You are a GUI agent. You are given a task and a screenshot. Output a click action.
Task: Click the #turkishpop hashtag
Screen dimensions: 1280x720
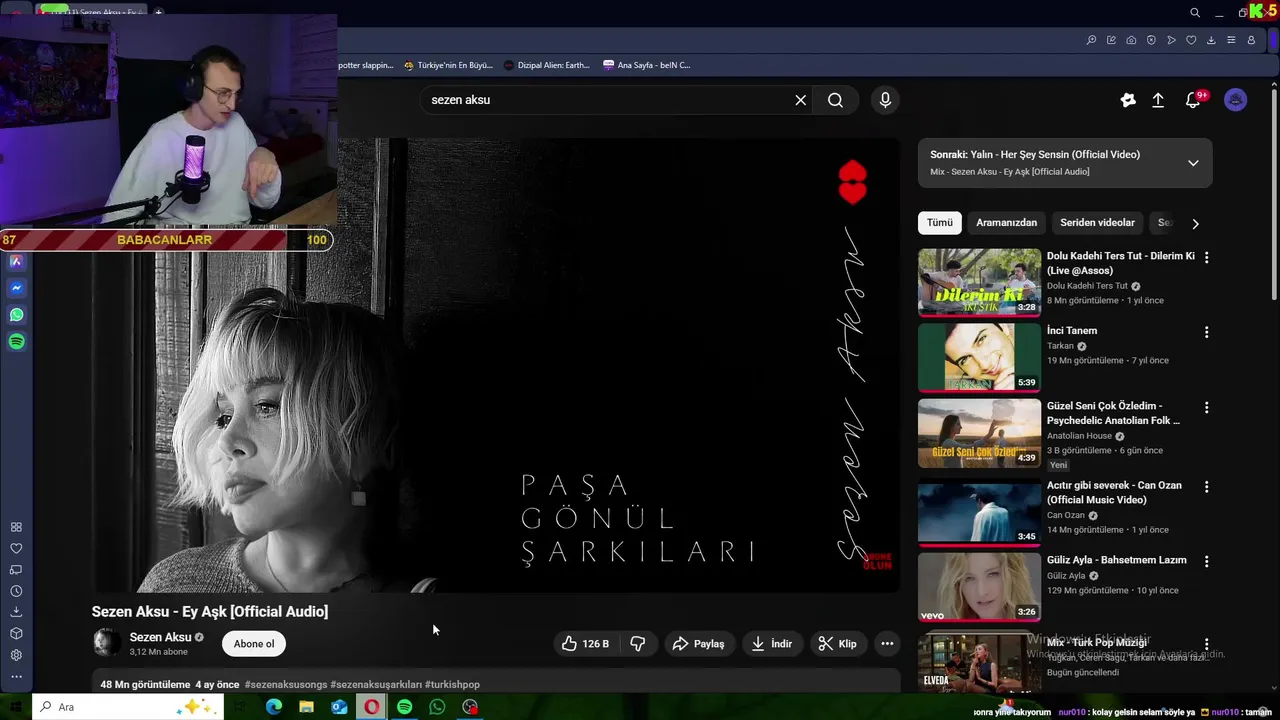tap(452, 685)
